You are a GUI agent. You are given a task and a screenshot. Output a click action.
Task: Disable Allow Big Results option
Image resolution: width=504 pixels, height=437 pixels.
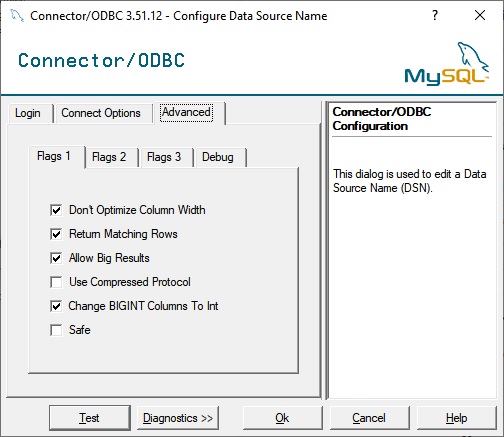click(x=56, y=258)
